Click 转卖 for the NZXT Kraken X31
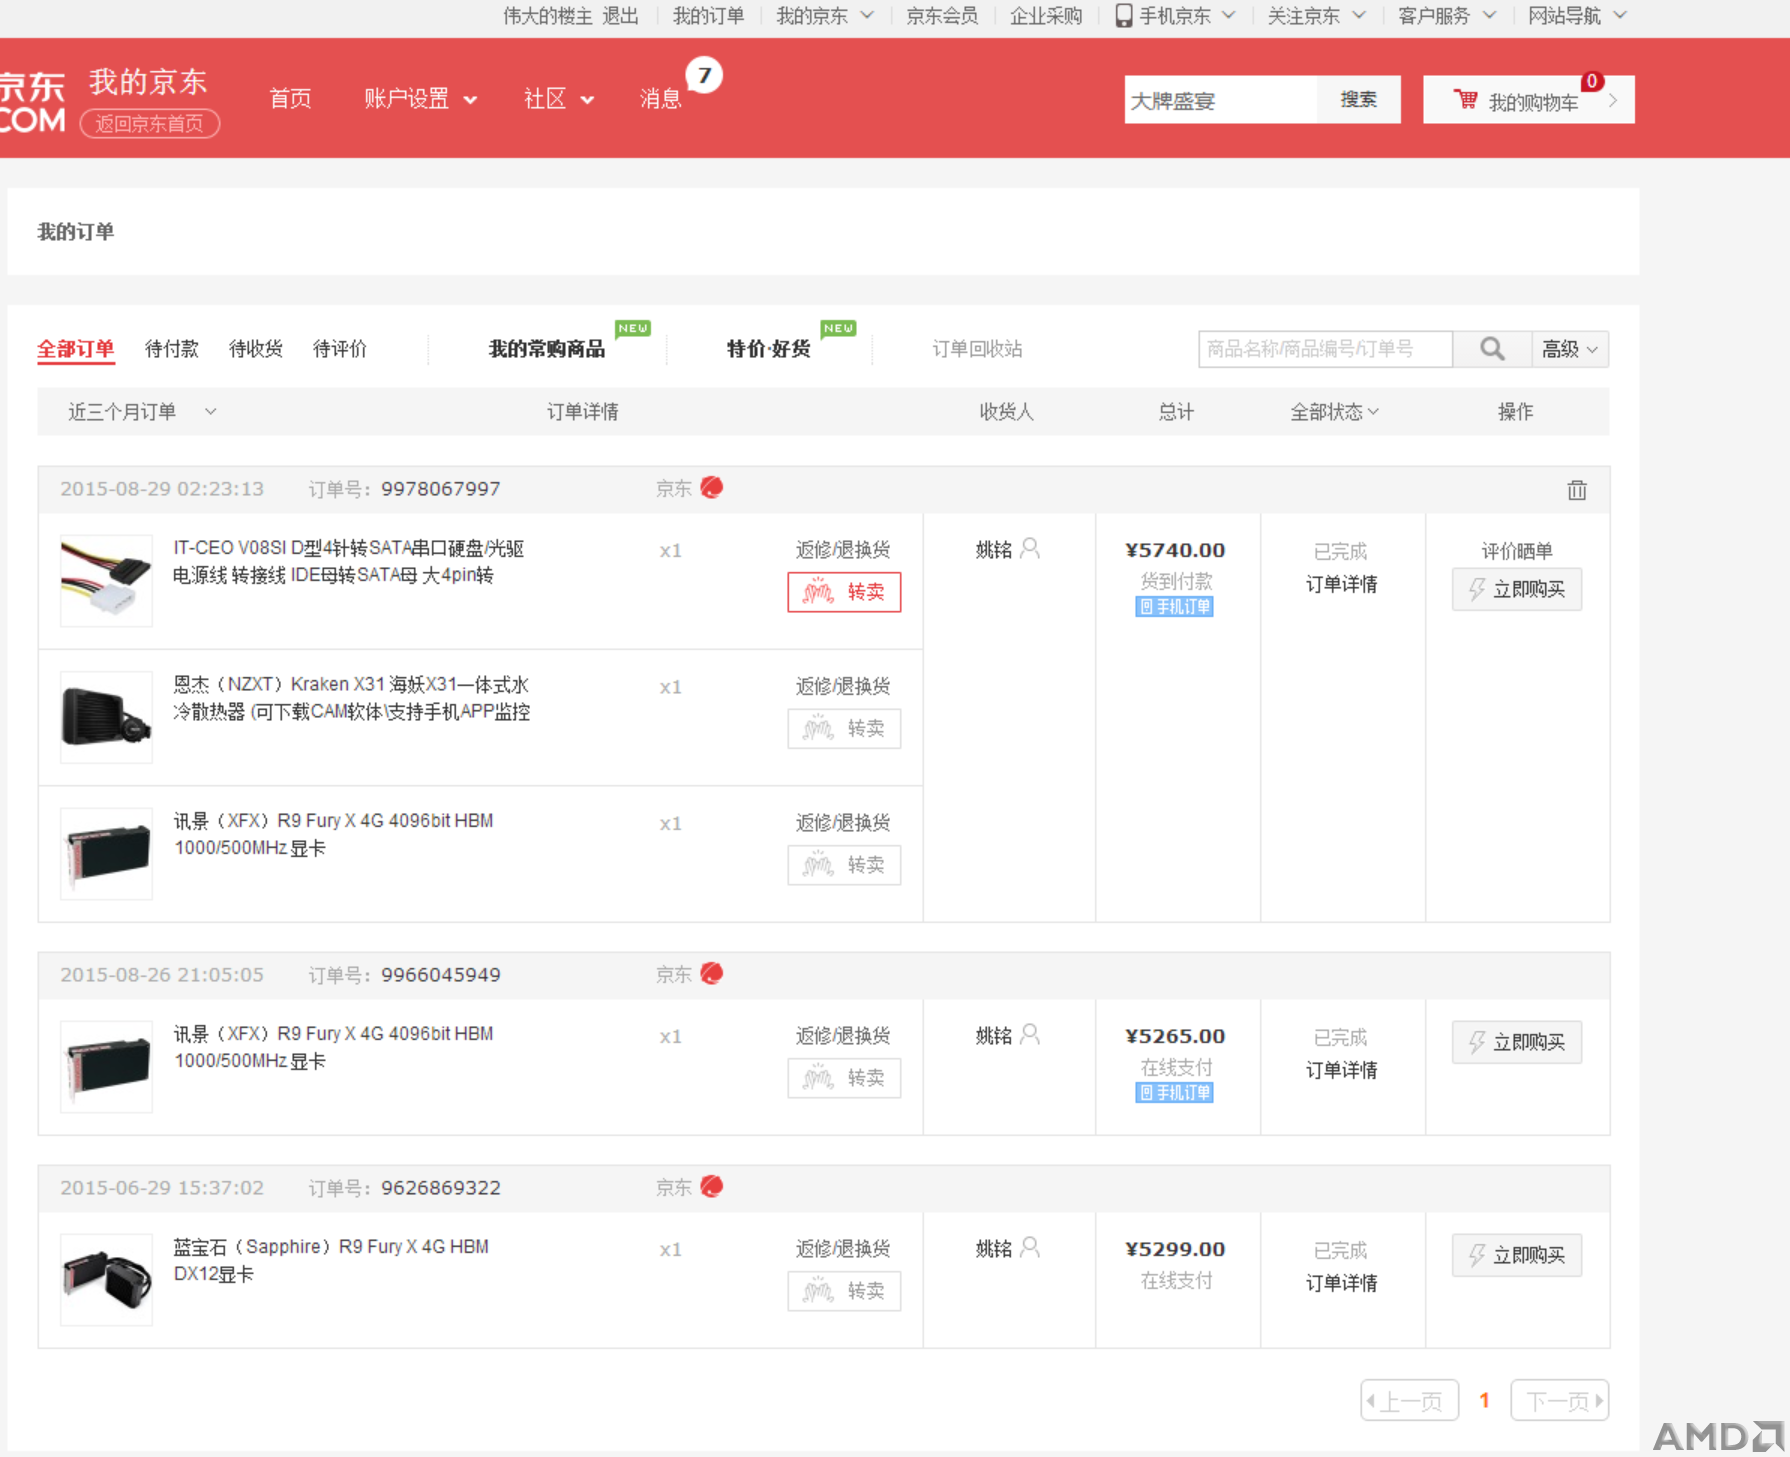The height and width of the screenshot is (1457, 1790). (x=844, y=728)
